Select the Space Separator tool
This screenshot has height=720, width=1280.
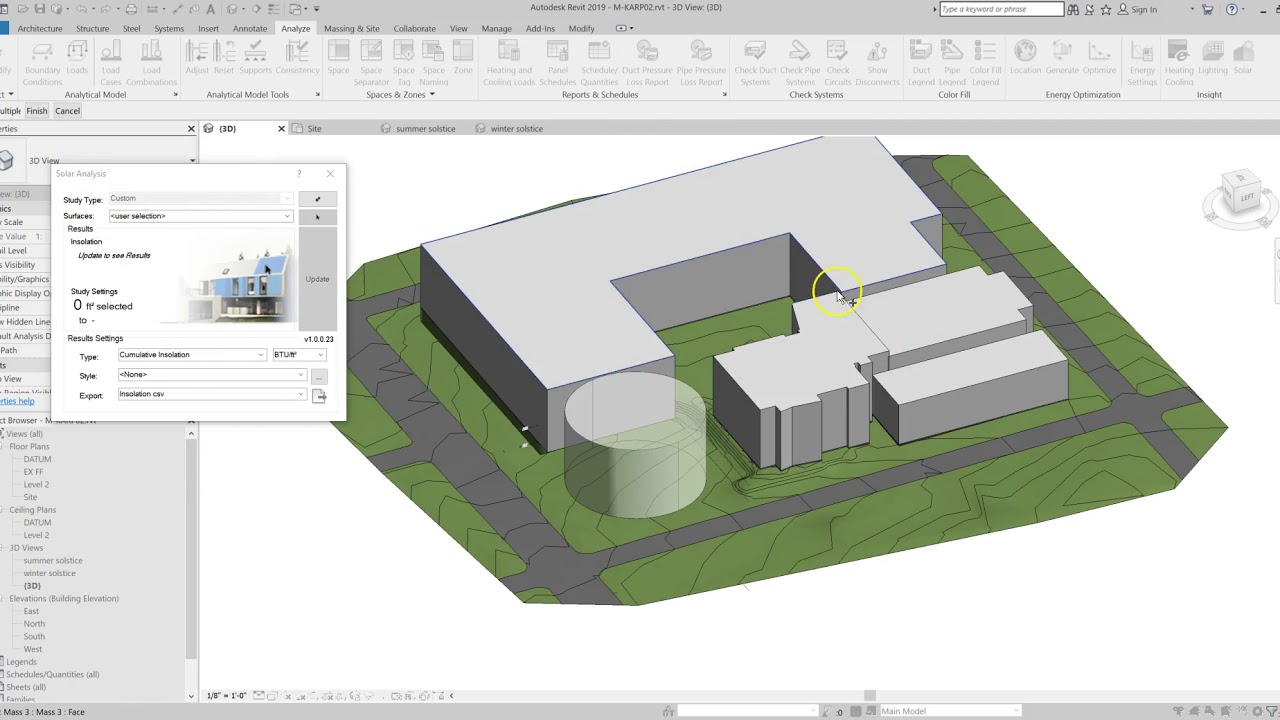[x=371, y=62]
